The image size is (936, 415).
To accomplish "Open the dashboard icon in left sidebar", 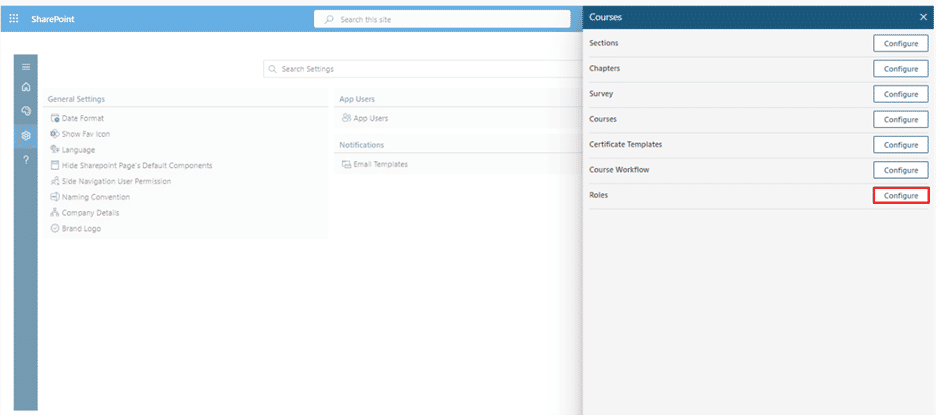I will [x=26, y=111].
